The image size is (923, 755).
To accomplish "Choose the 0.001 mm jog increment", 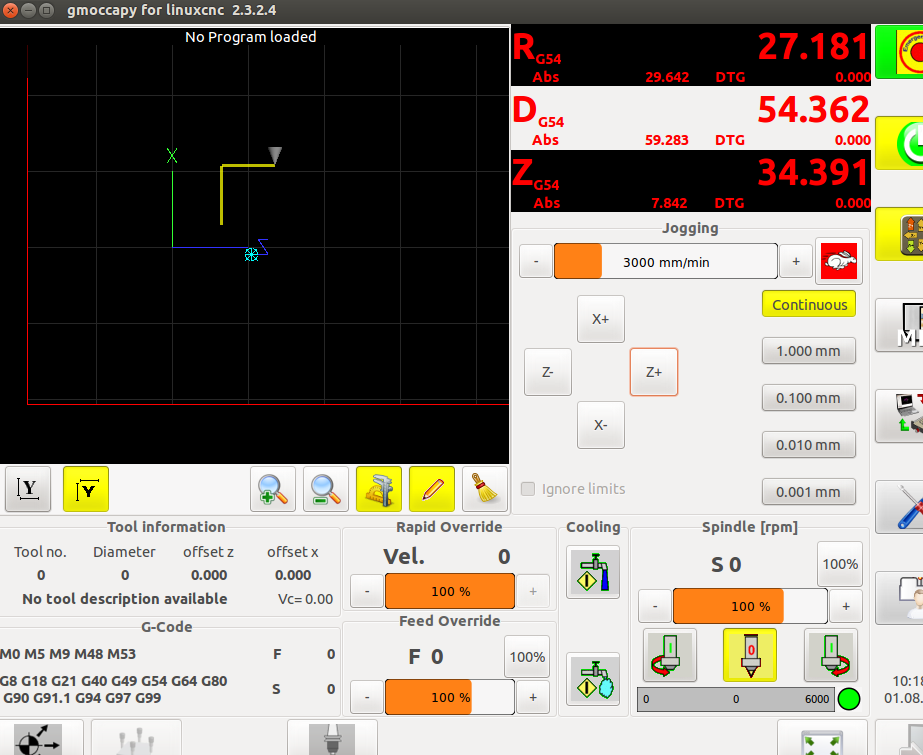I will click(x=808, y=492).
